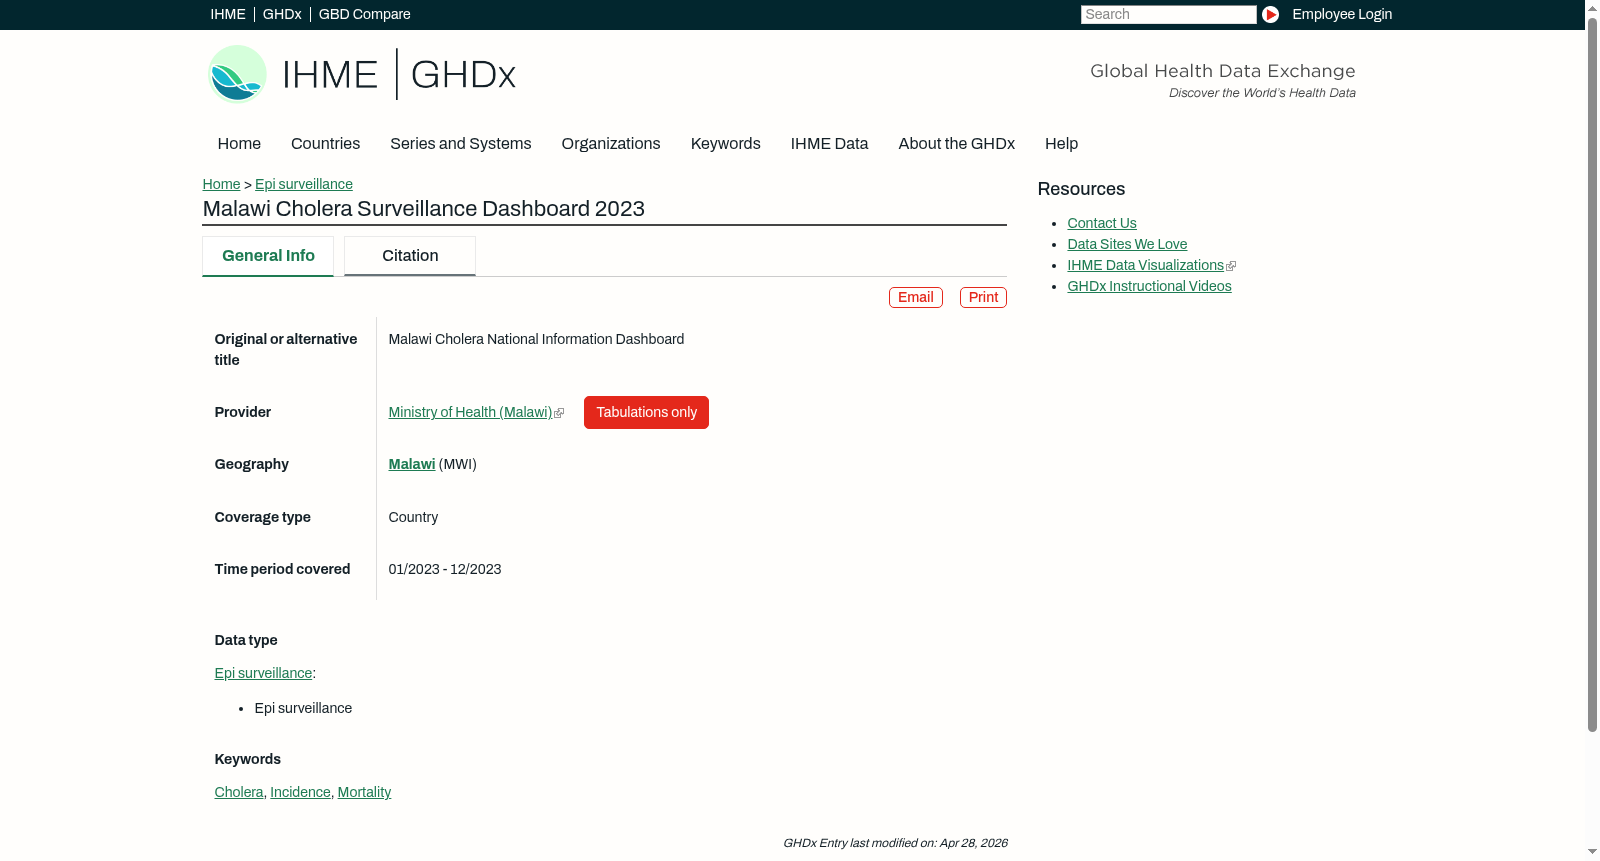Open the Incidence keyword link
Image resolution: width=1600 pixels, height=861 pixels.
pyautogui.click(x=300, y=793)
